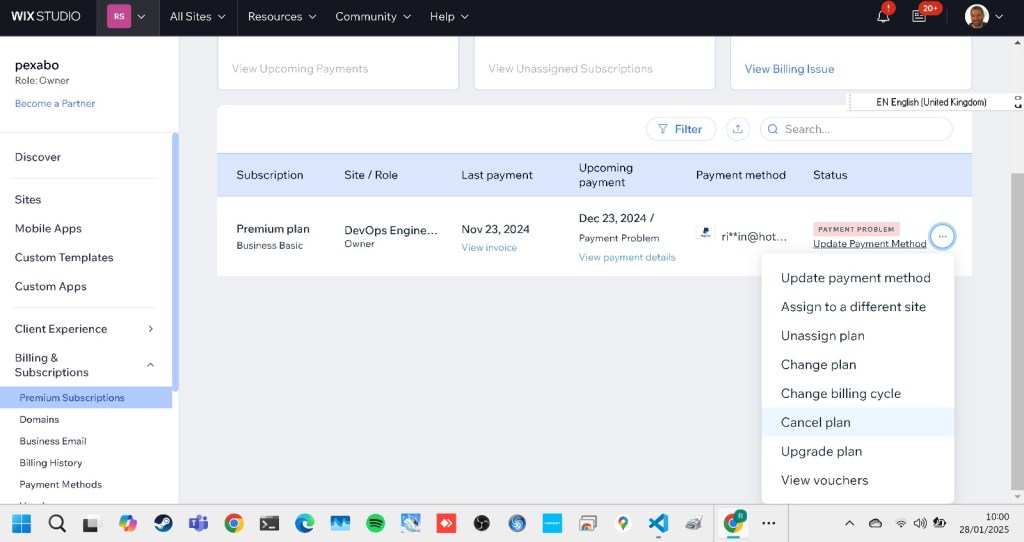Screen dimensions: 1024x542
Task: Open Copilot from the taskbar
Action: coord(127,523)
